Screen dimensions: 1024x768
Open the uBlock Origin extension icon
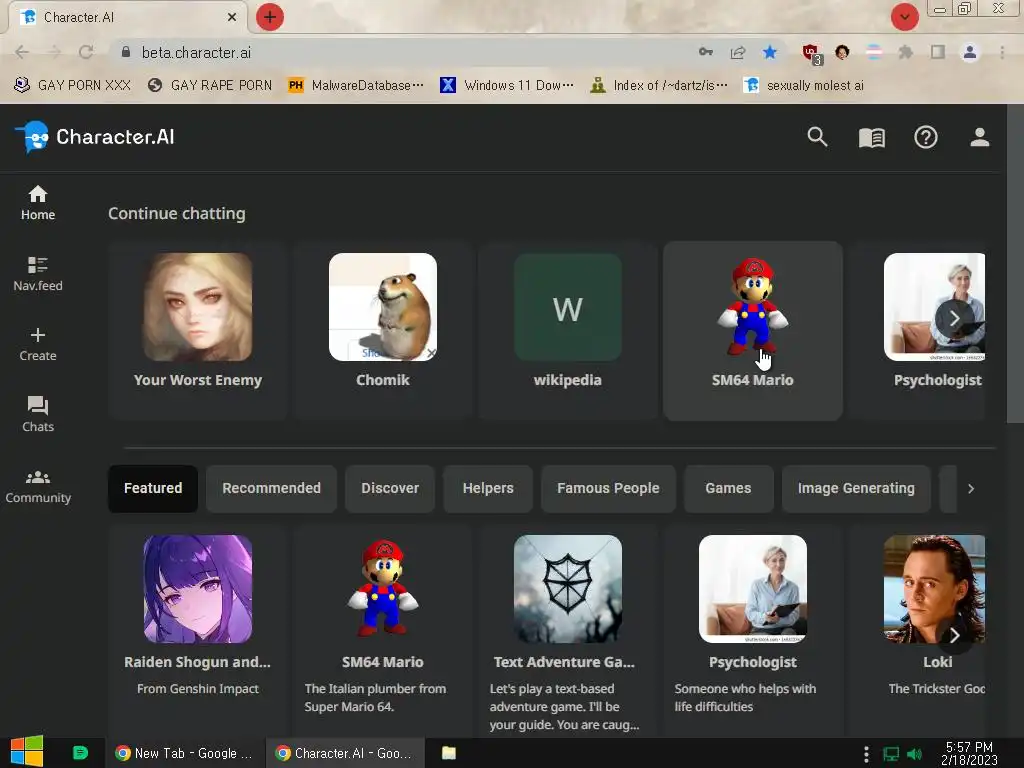tap(812, 54)
